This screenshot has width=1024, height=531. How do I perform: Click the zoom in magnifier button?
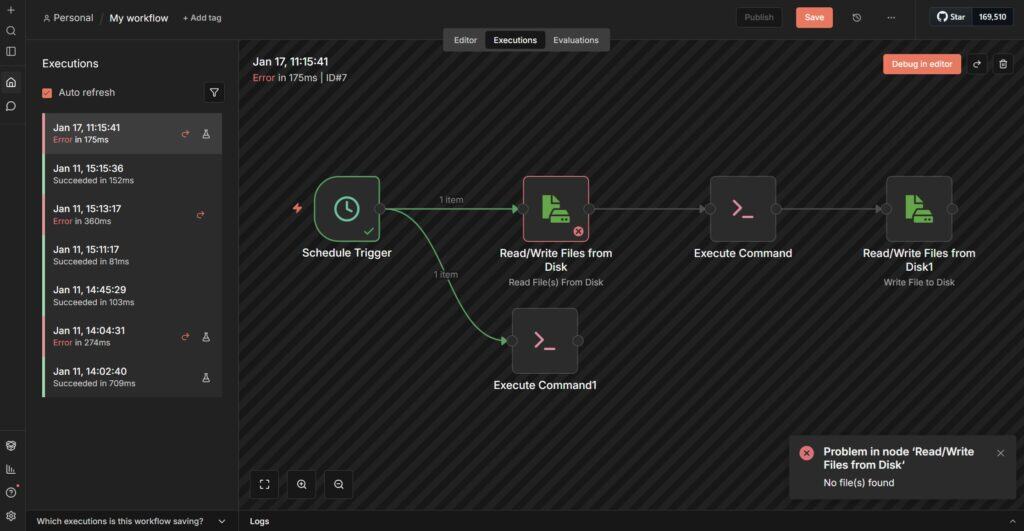click(x=301, y=484)
